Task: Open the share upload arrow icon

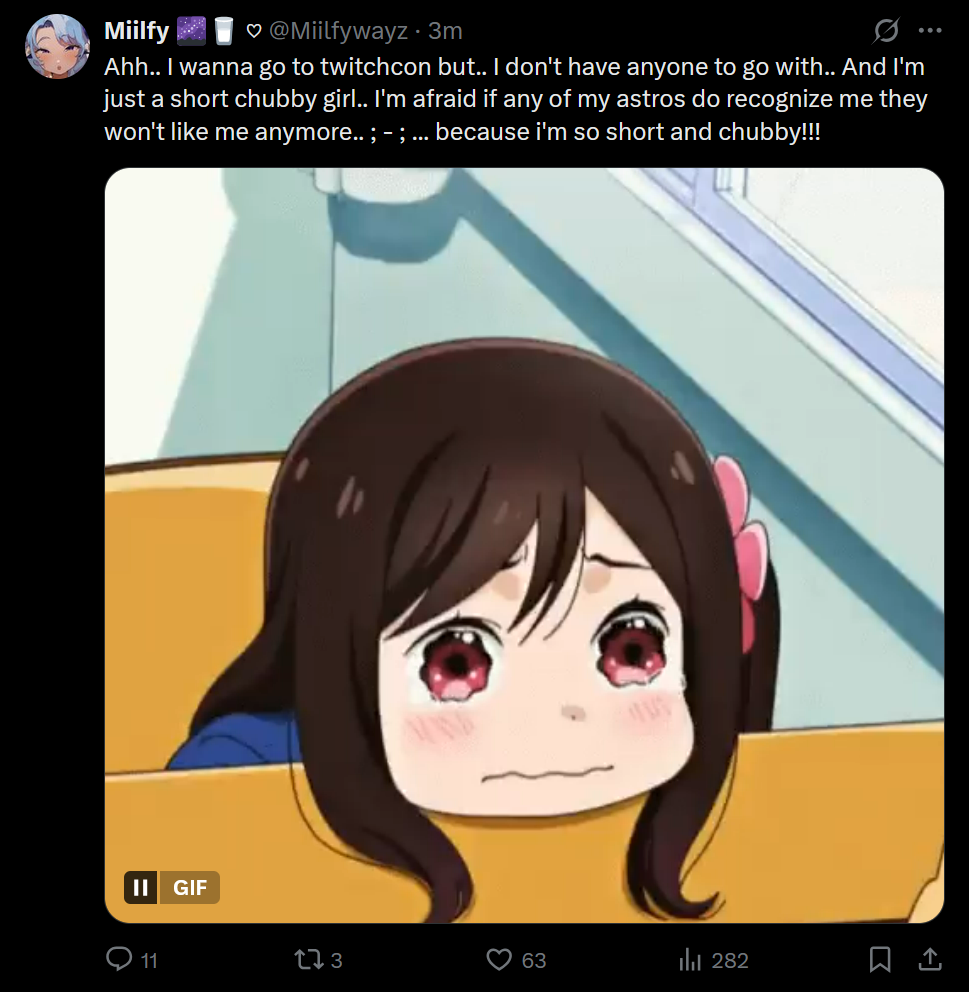Action: pos(929,958)
